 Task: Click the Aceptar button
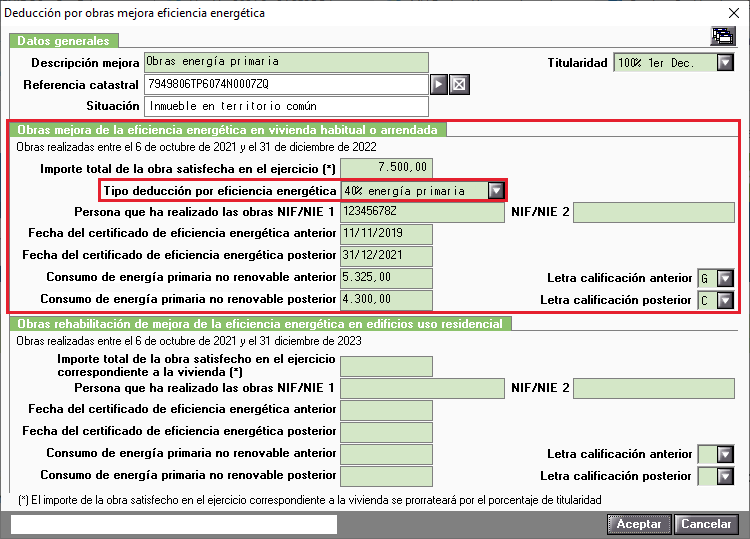639,524
